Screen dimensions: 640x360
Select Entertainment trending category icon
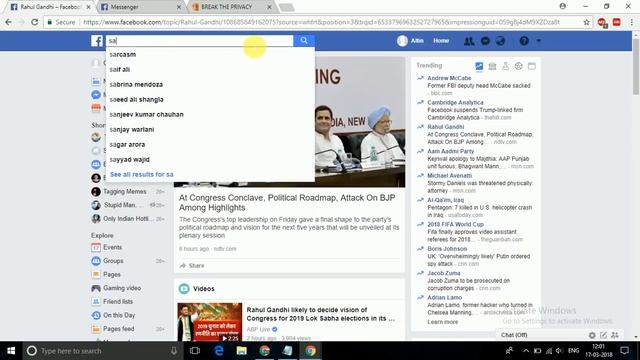click(x=531, y=66)
